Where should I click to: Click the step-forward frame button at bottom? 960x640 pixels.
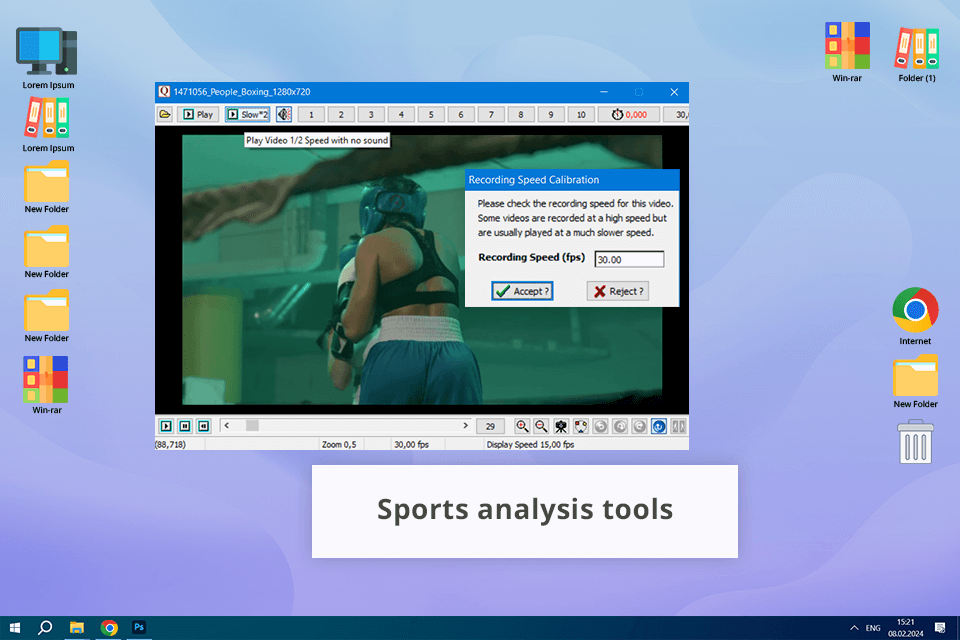tap(166, 426)
